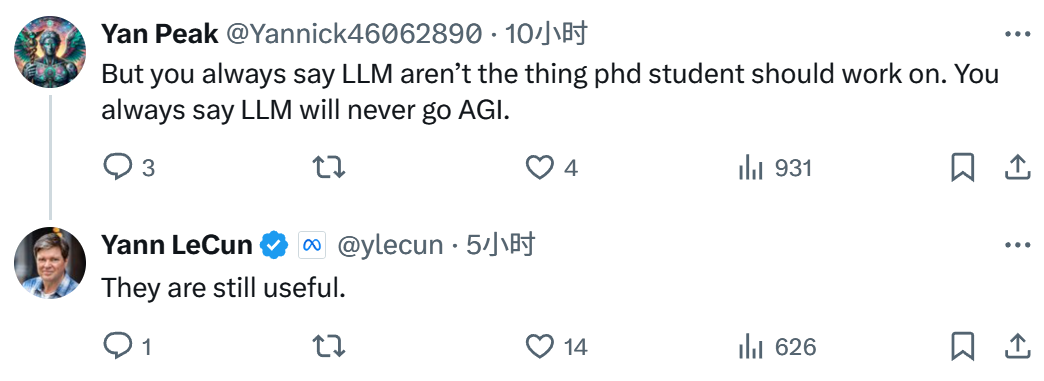Open more options on Yan Peak's tweet
This screenshot has width=1044, height=381.
(1017, 35)
